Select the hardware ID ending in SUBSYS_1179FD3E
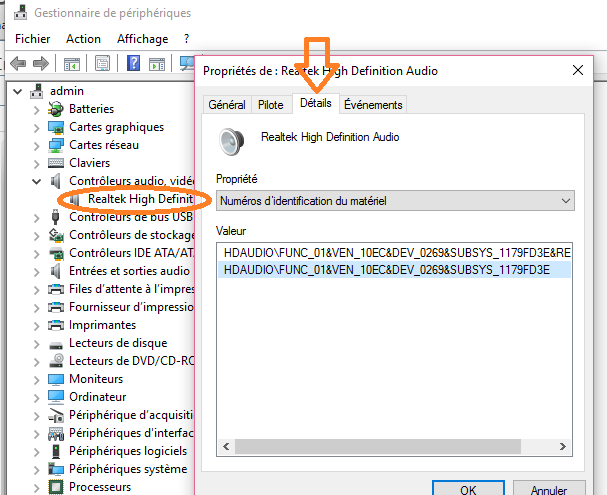This screenshot has width=607, height=495. [x=394, y=270]
